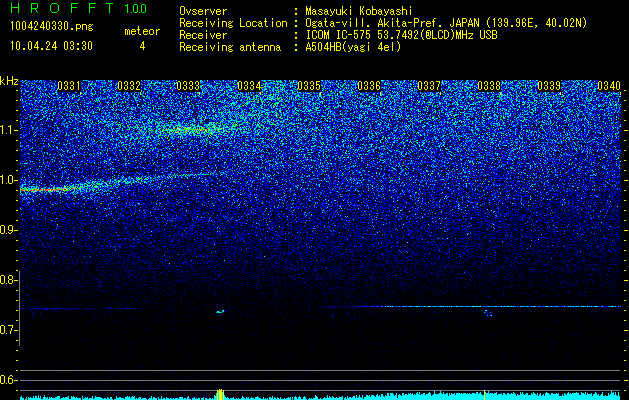629x400 pixels.
Task: Click the A504HB(yagi 4el) antenna text
Action: (x=353, y=47)
